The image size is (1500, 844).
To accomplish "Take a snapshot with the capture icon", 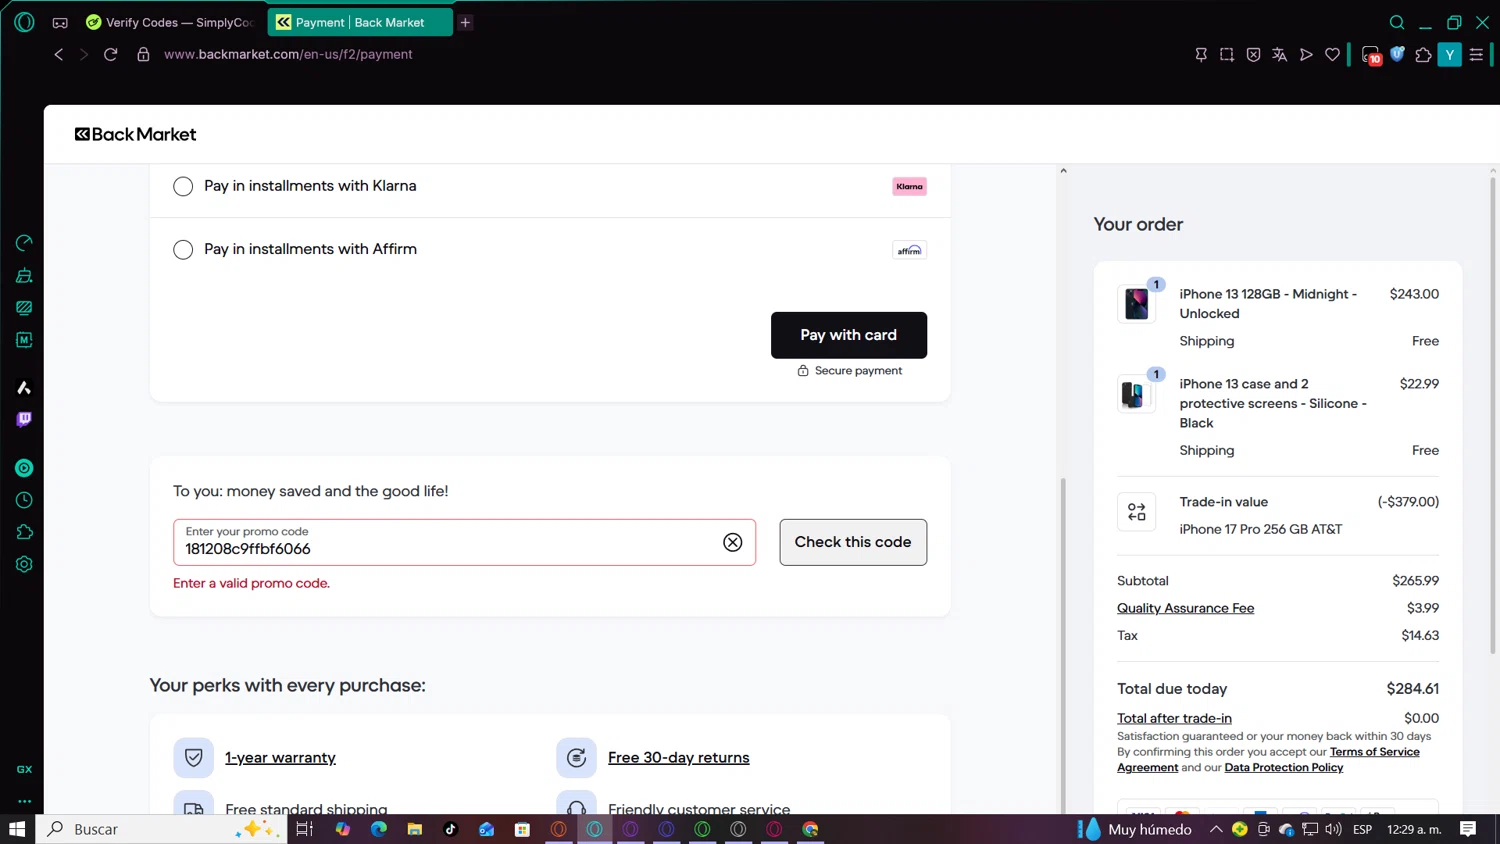I will [x=1227, y=55].
